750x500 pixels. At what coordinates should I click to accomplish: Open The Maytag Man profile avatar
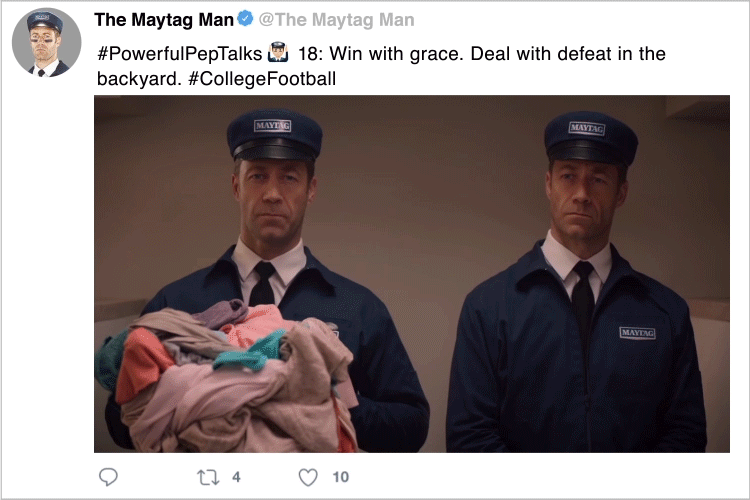pyautogui.click(x=46, y=42)
